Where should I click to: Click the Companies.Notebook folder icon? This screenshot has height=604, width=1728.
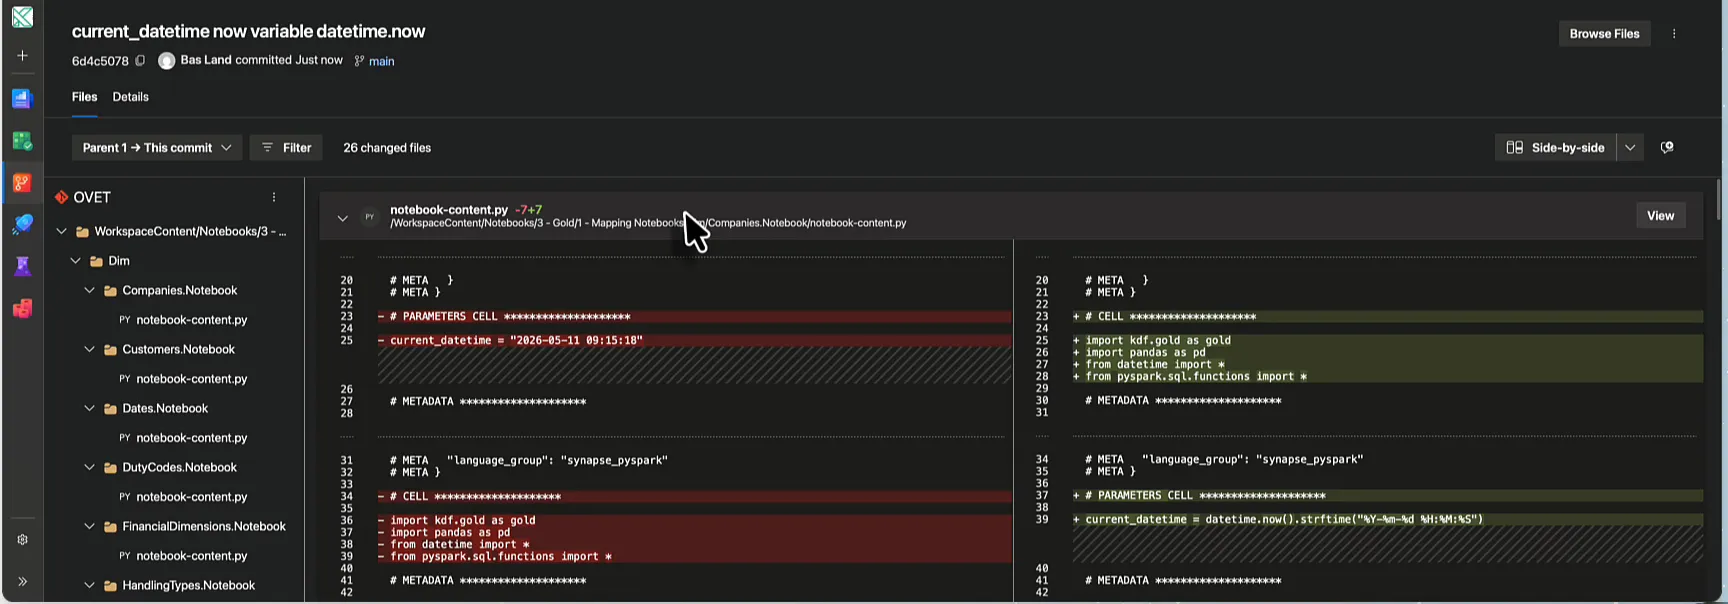coord(111,291)
